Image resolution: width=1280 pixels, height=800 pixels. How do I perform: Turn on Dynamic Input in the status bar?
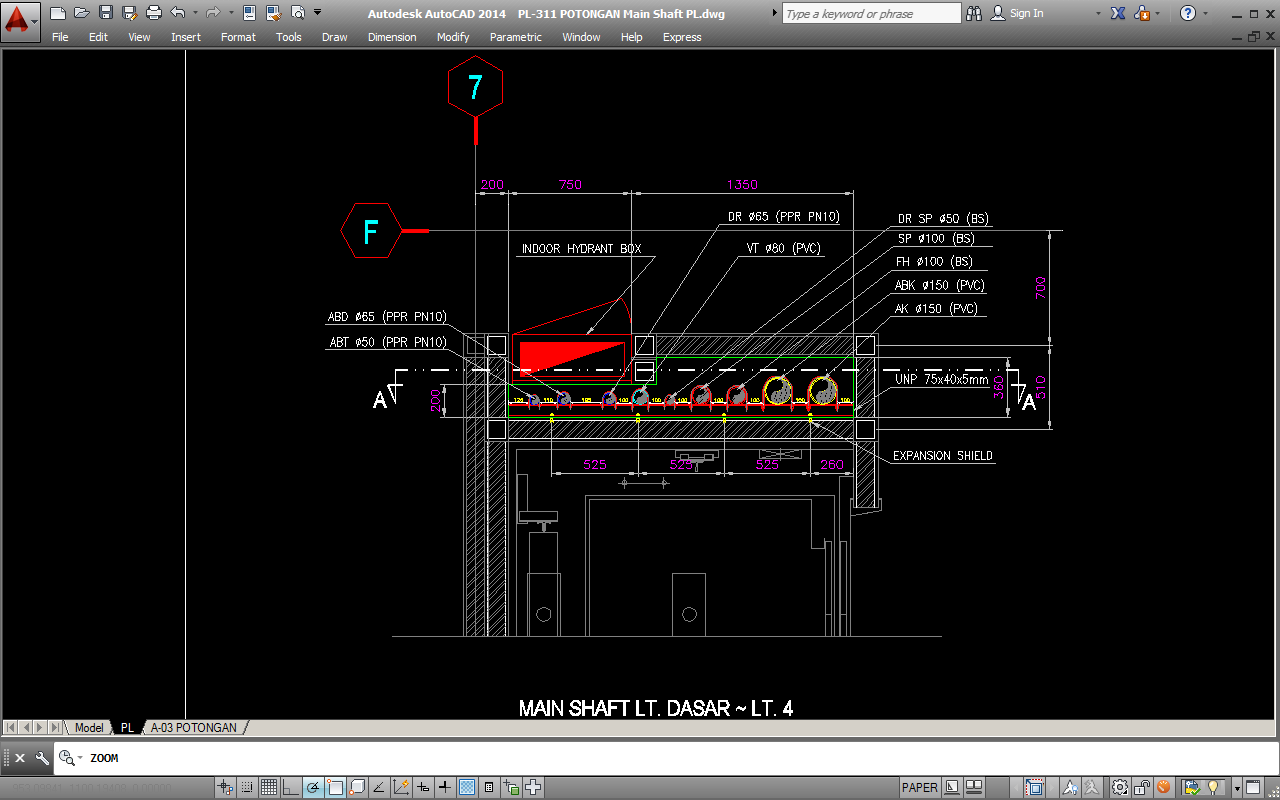pos(422,787)
